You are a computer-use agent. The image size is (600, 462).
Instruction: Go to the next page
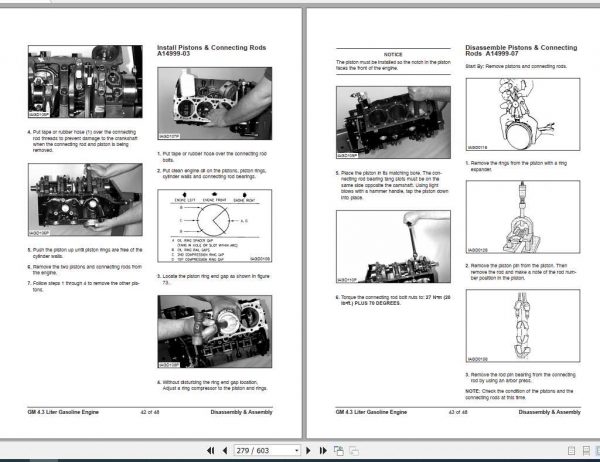tap(308, 451)
